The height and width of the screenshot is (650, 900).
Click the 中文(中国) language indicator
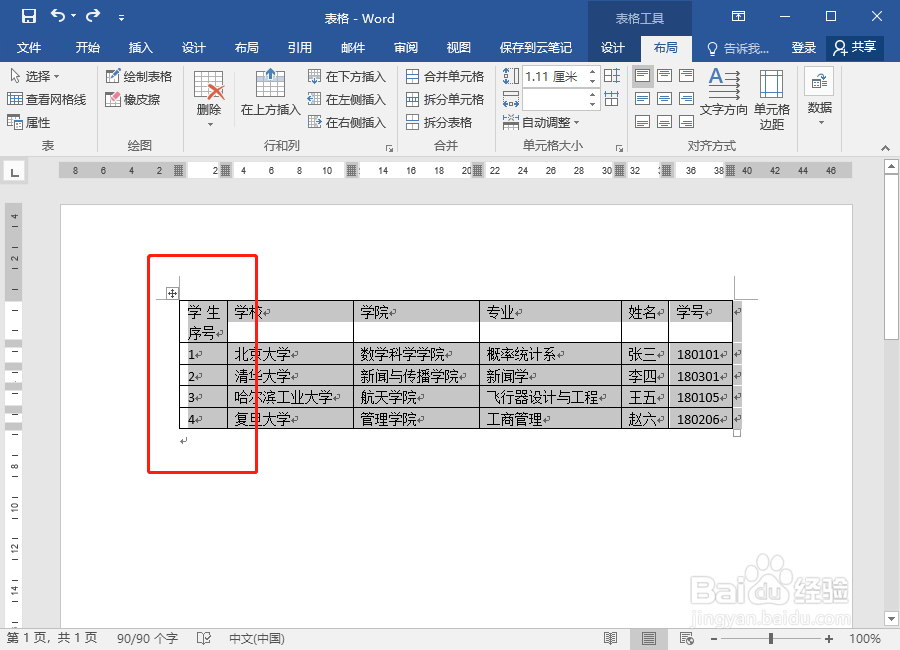[x=257, y=639]
